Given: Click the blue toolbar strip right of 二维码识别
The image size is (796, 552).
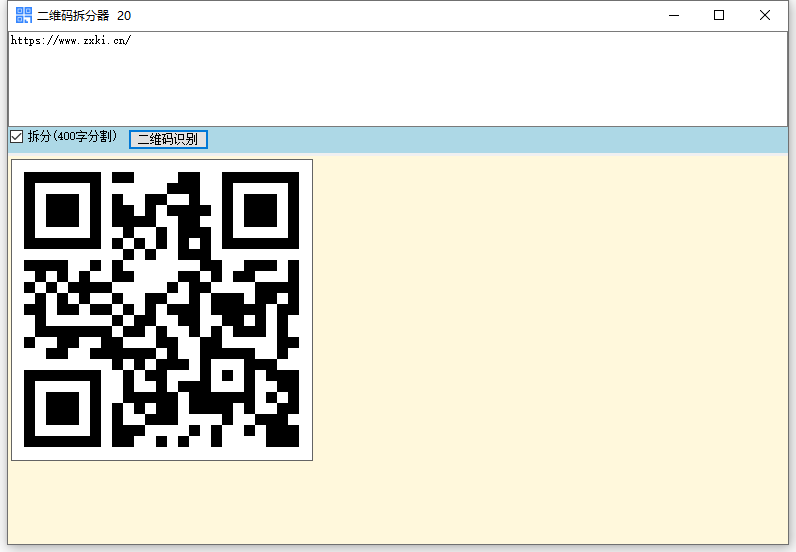Looking at the screenshot, I should point(500,140).
